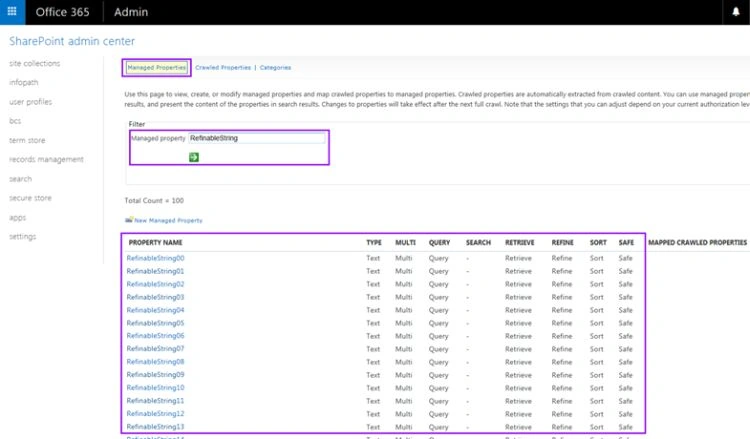The image size is (750, 439).
Task: Open RefinableString07 property
Action: (155, 349)
